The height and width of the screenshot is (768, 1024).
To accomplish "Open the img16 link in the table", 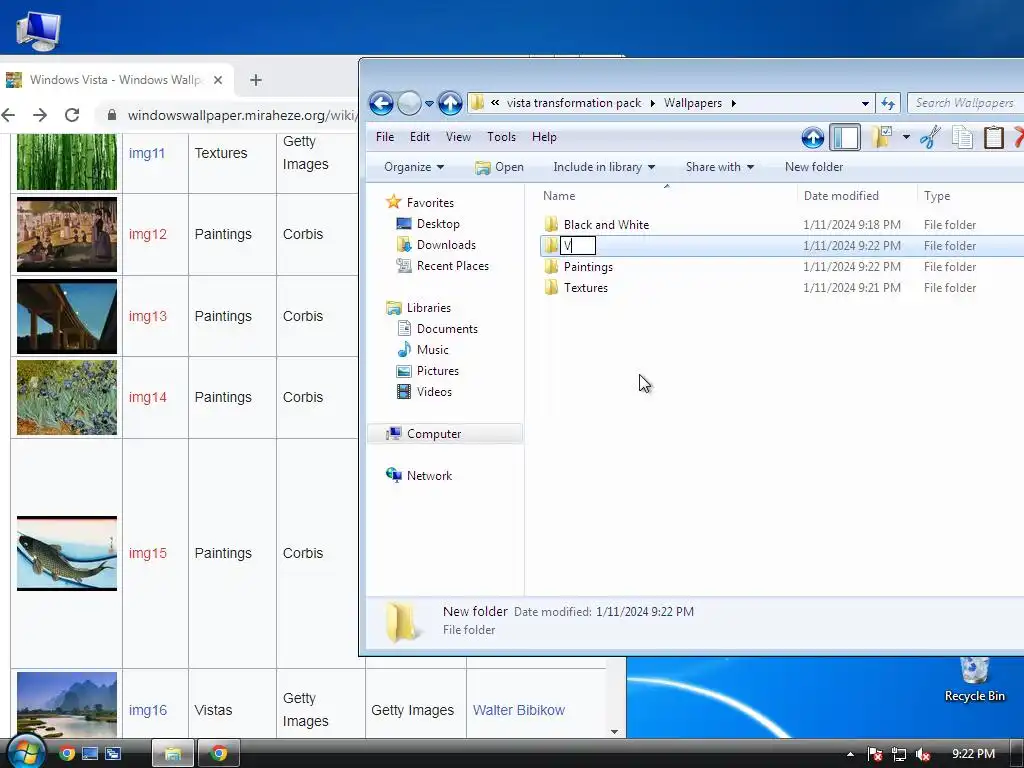I will tap(148, 710).
